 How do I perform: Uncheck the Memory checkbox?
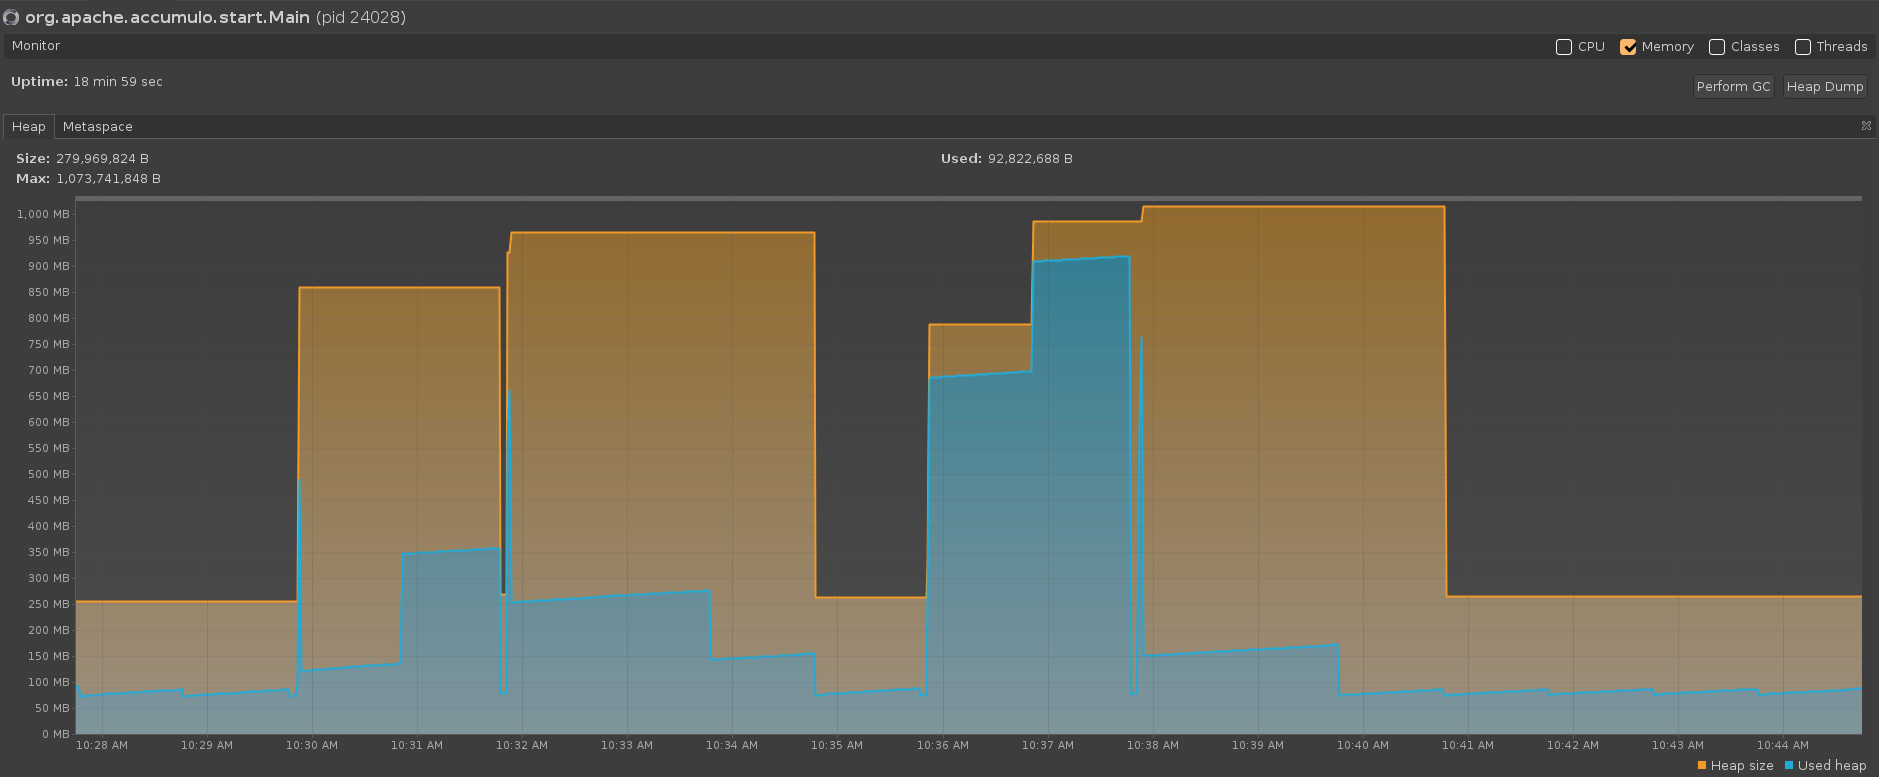[1628, 47]
